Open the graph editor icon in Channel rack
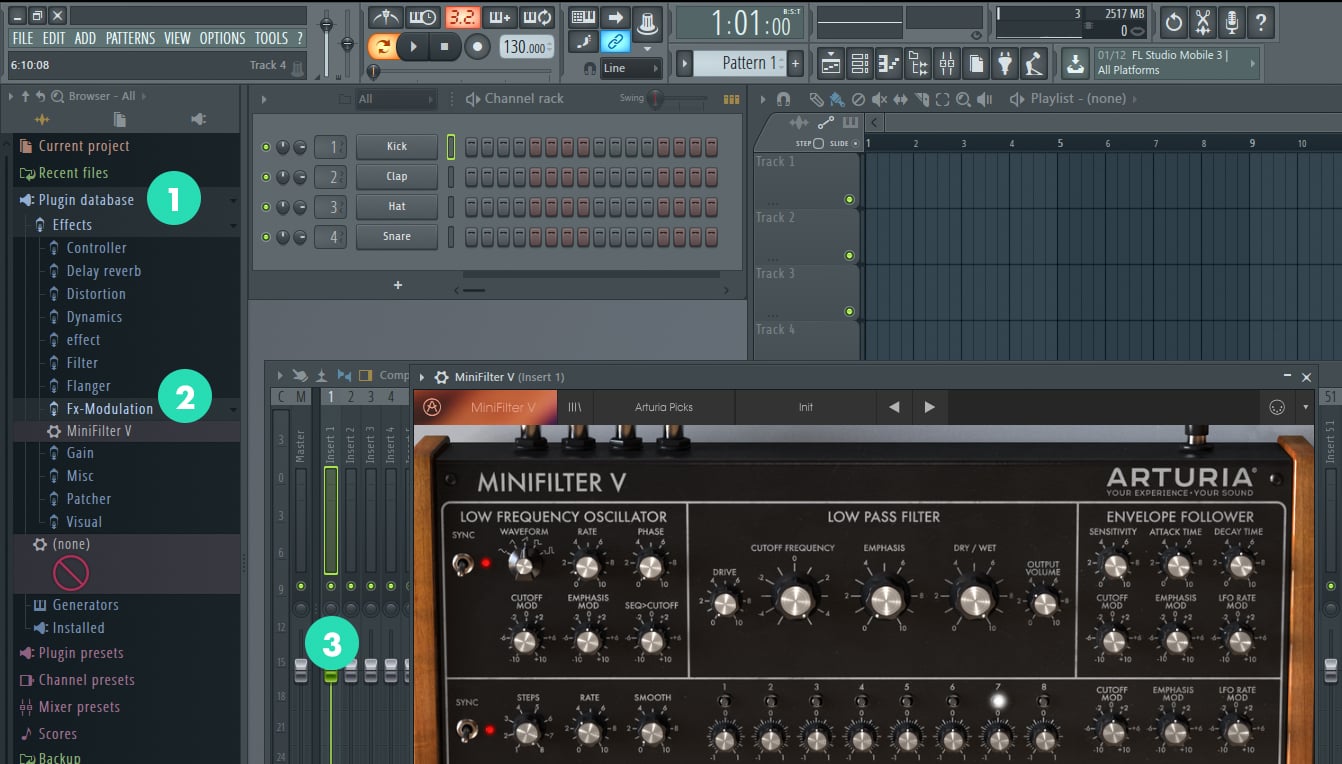This screenshot has width=1342, height=764. coord(731,98)
